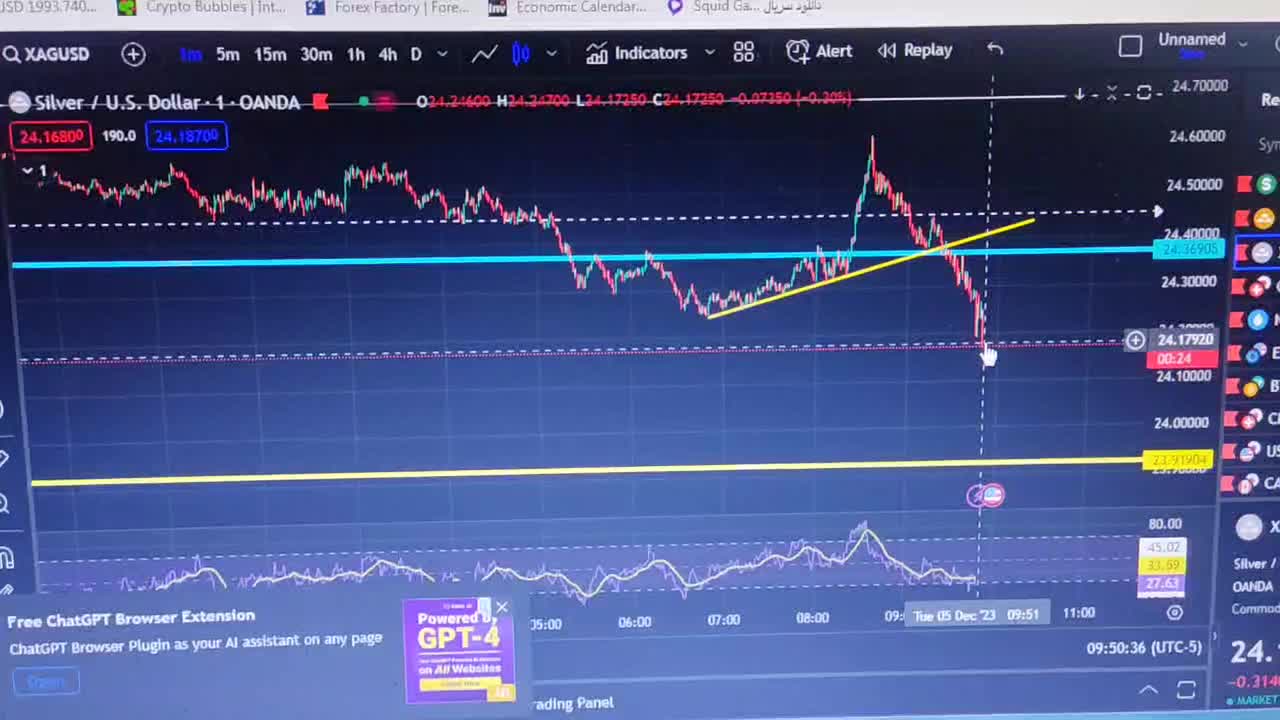
Task: Open the Economic Calendar bookmark
Action: (x=568, y=8)
